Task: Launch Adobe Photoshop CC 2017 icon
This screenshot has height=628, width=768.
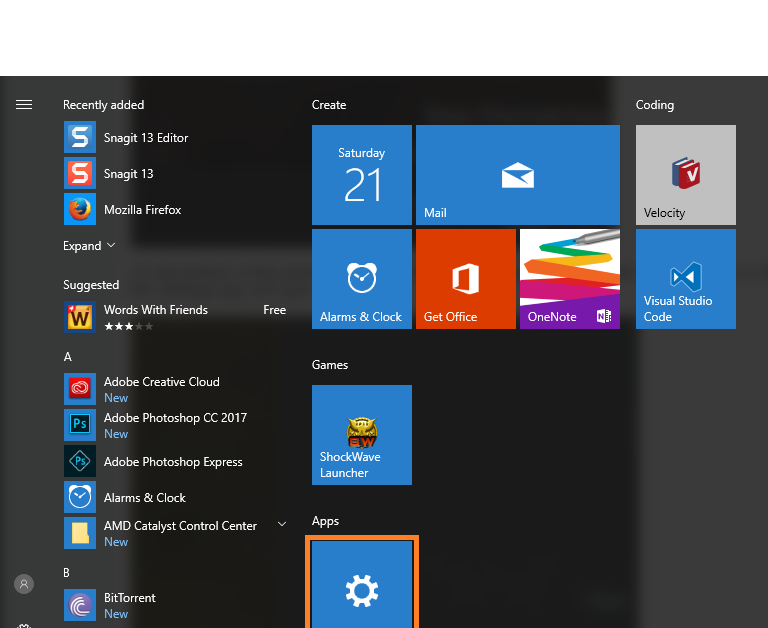Action: click(80, 425)
